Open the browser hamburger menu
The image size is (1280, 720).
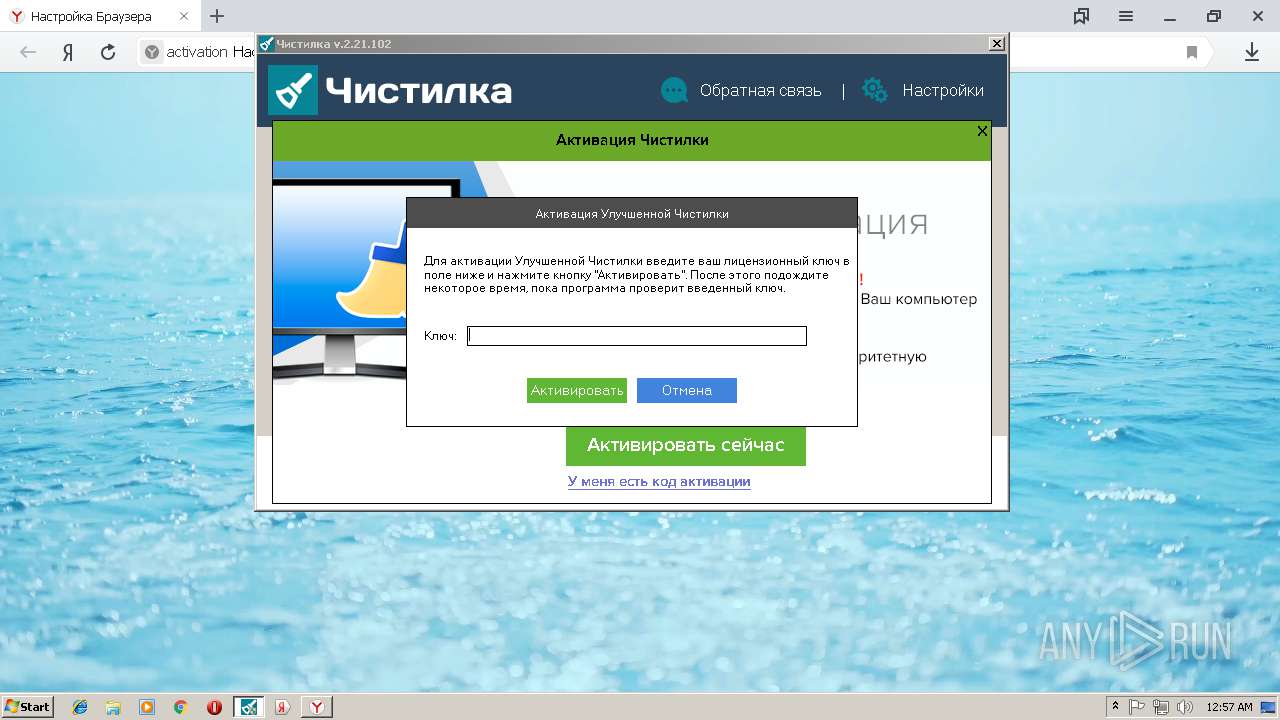(1126, 16)
